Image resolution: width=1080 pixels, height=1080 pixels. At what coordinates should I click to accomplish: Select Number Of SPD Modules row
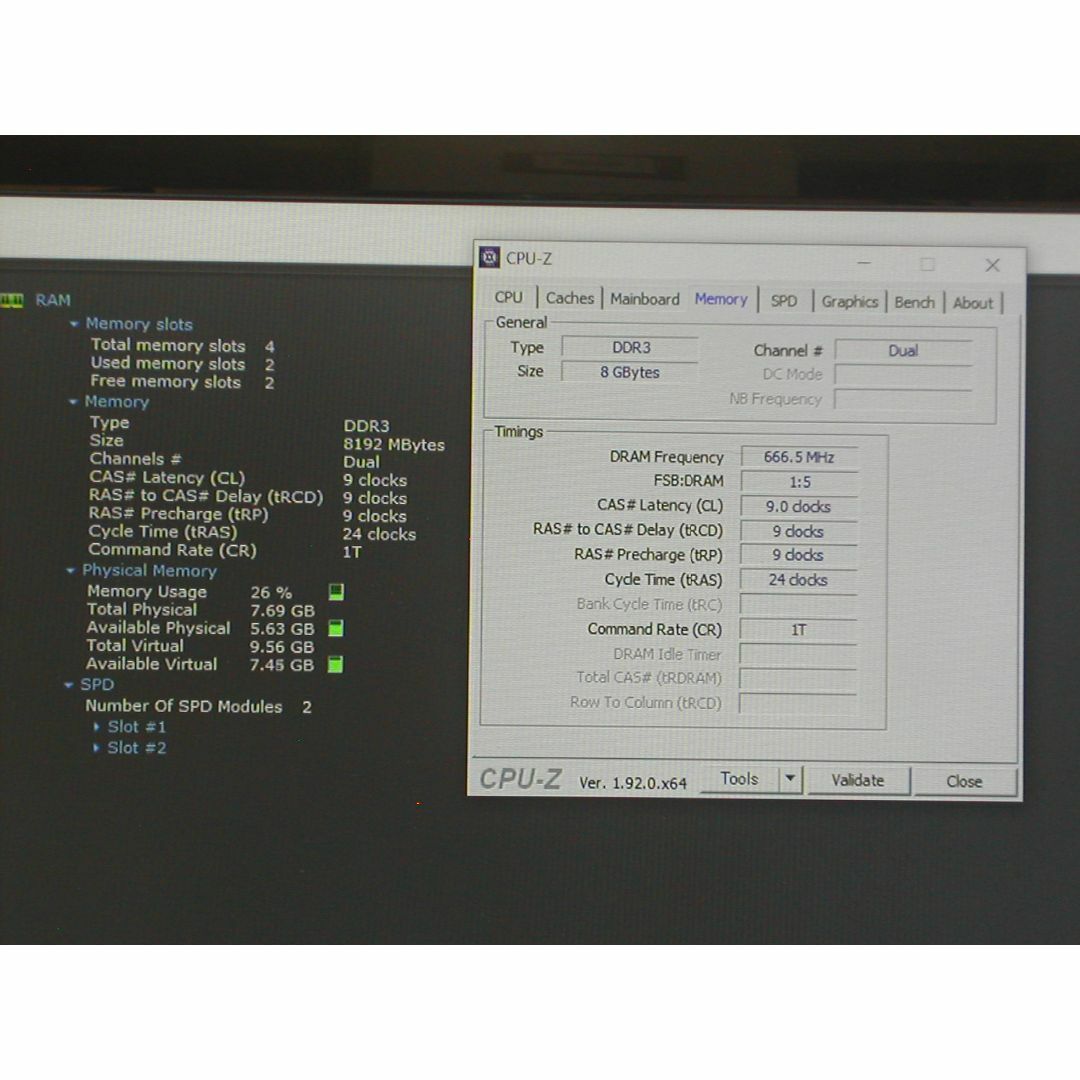coord(198,707)
